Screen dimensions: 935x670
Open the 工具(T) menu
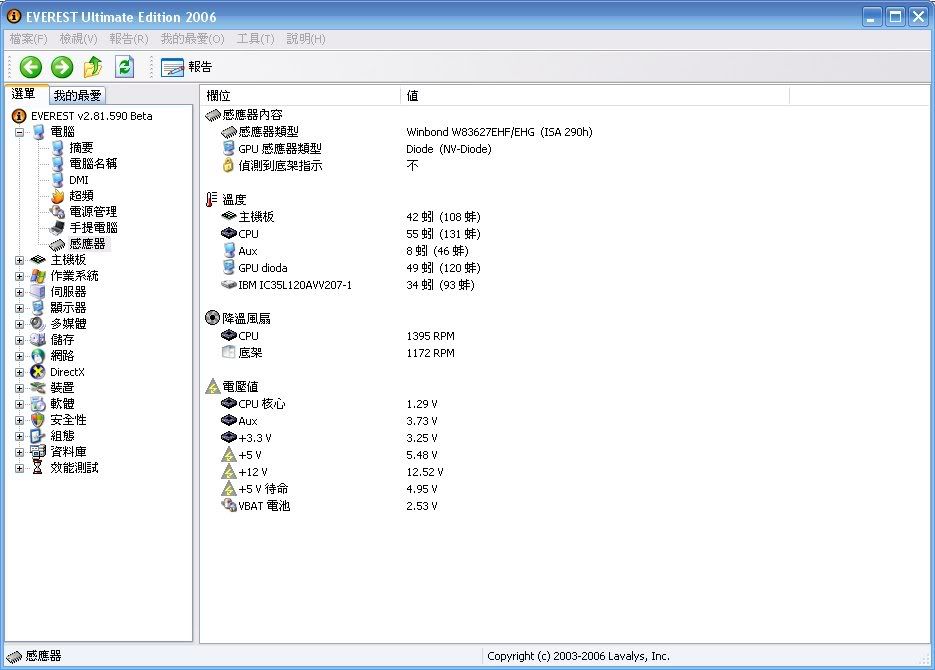(x=255, y=39)
